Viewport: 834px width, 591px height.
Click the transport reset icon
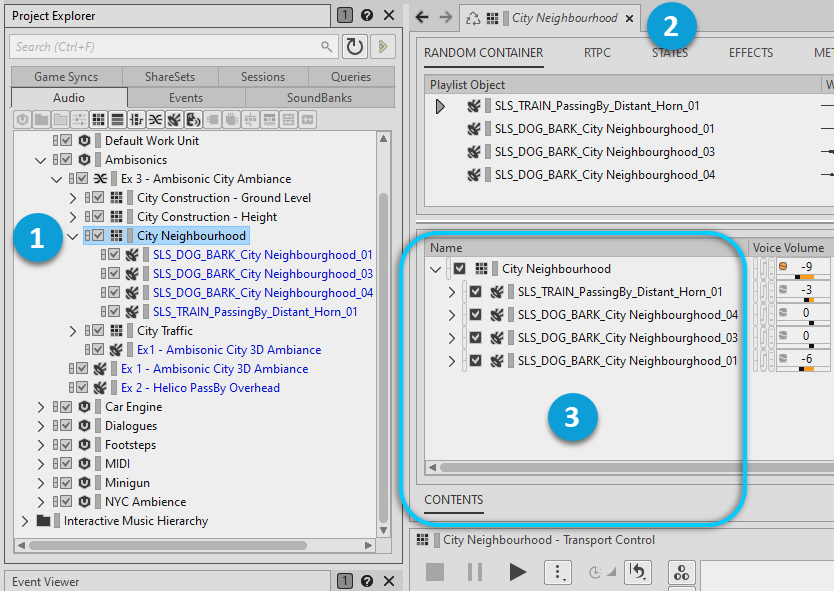(x=636, y=572)
